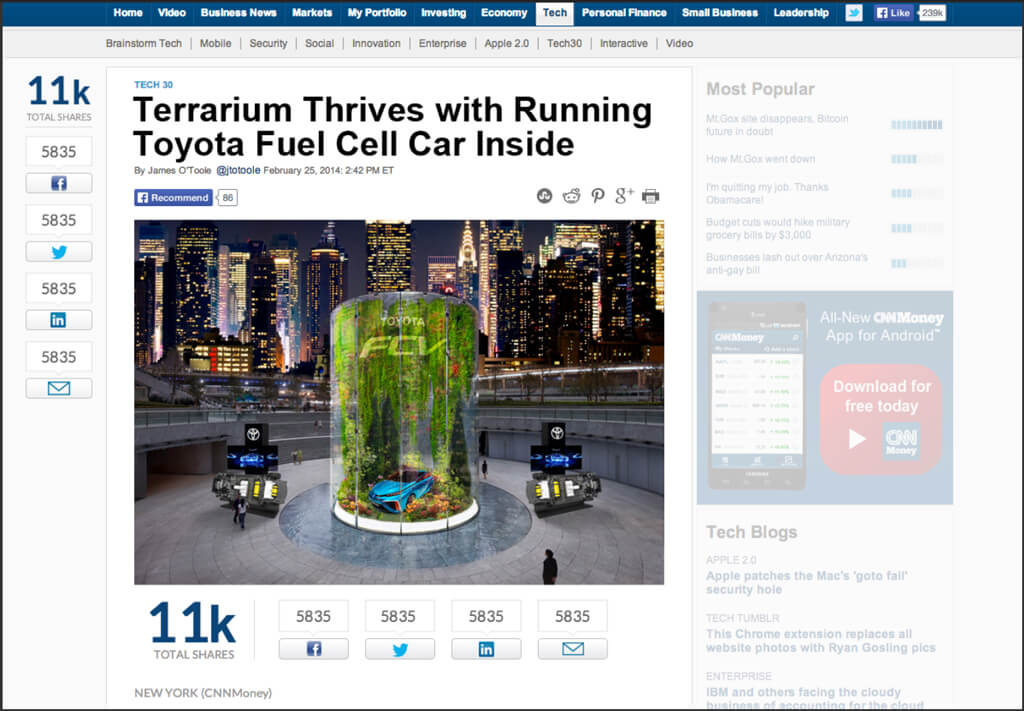Open the Apple 2.0 subnav link

point(507,43)
